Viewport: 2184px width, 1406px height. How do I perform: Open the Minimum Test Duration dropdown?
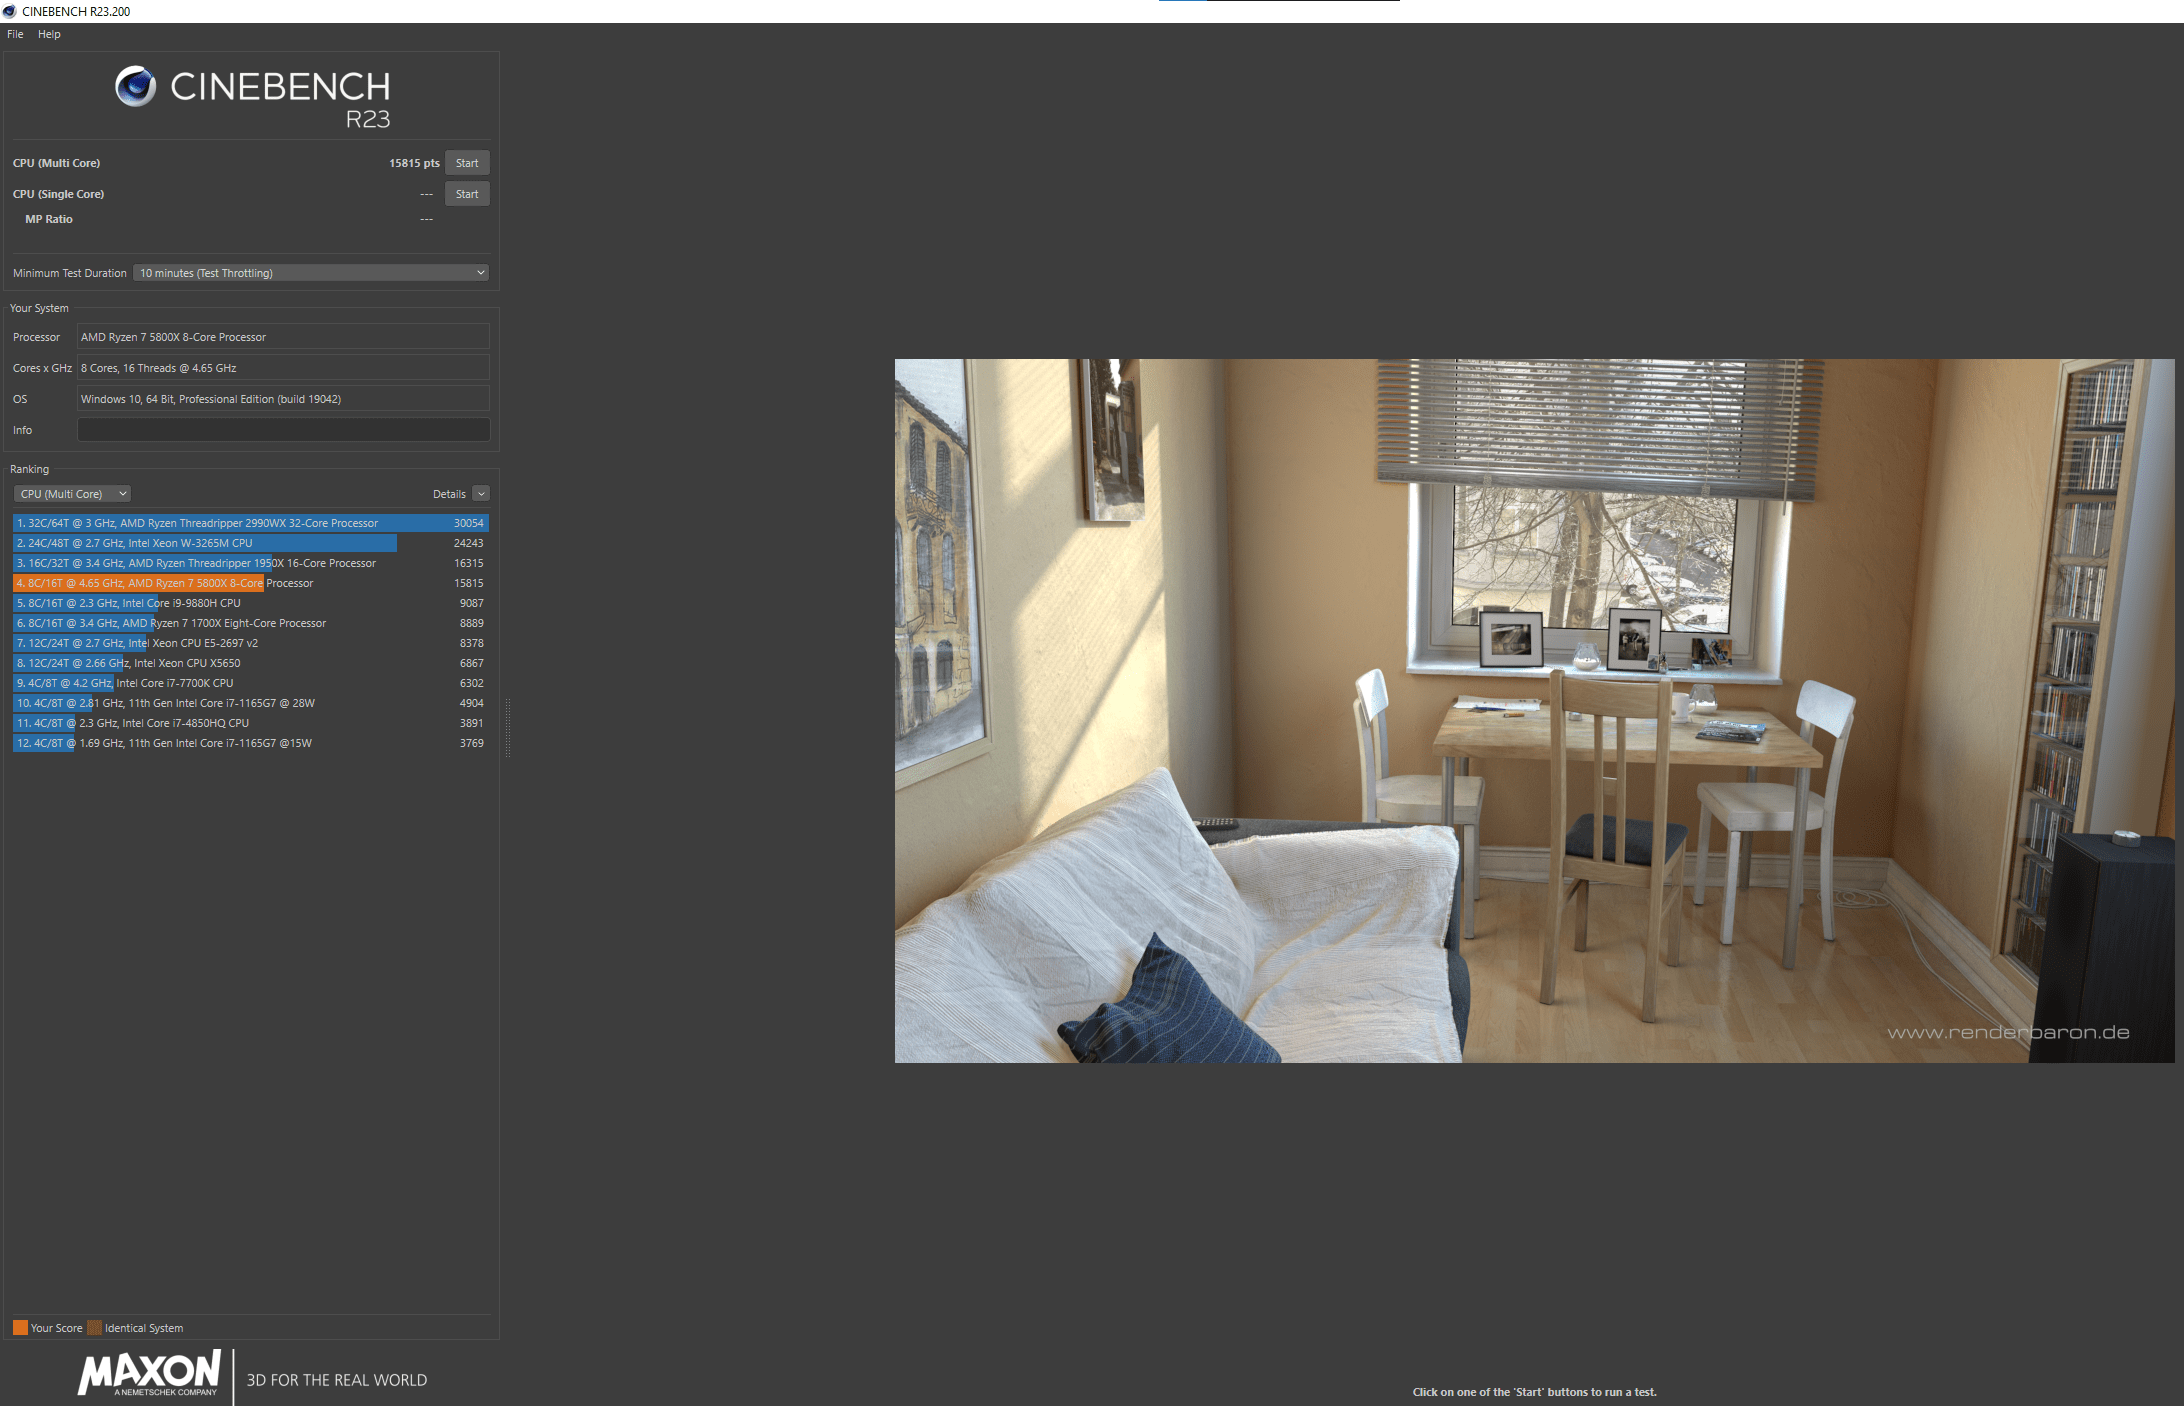click(x=311, y=273)
